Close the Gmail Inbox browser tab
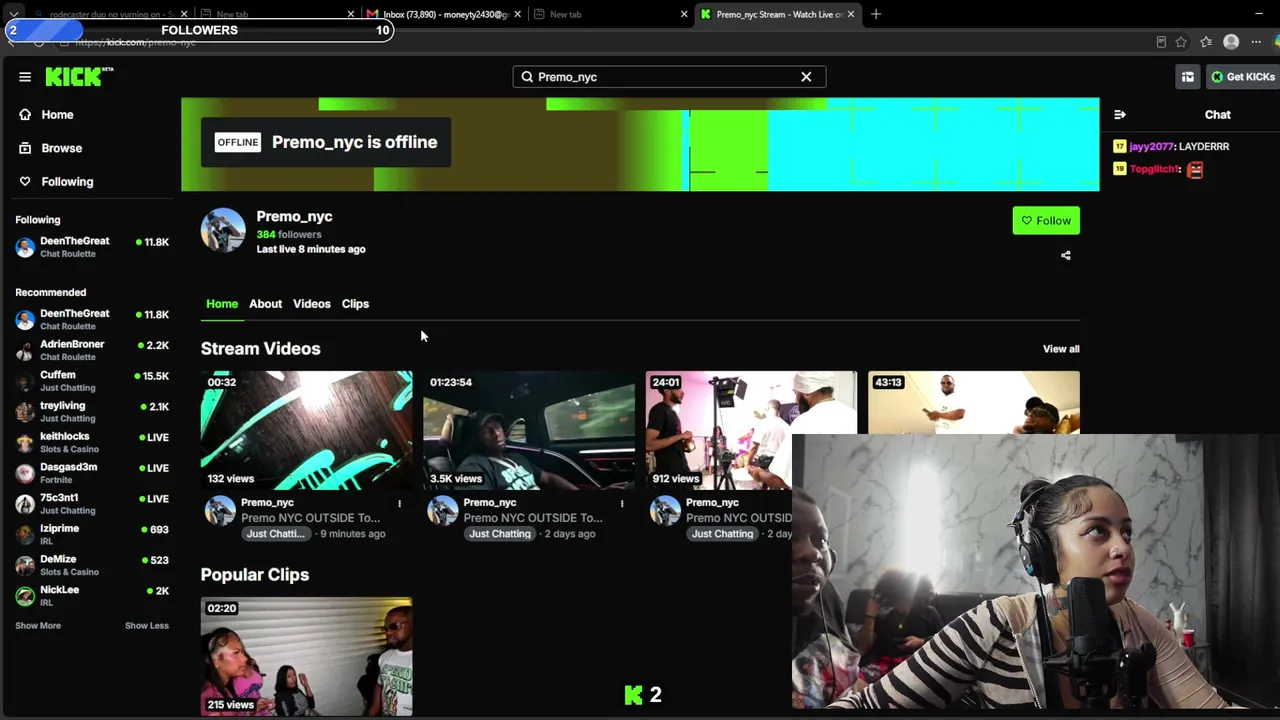 [x=517, y=14]
